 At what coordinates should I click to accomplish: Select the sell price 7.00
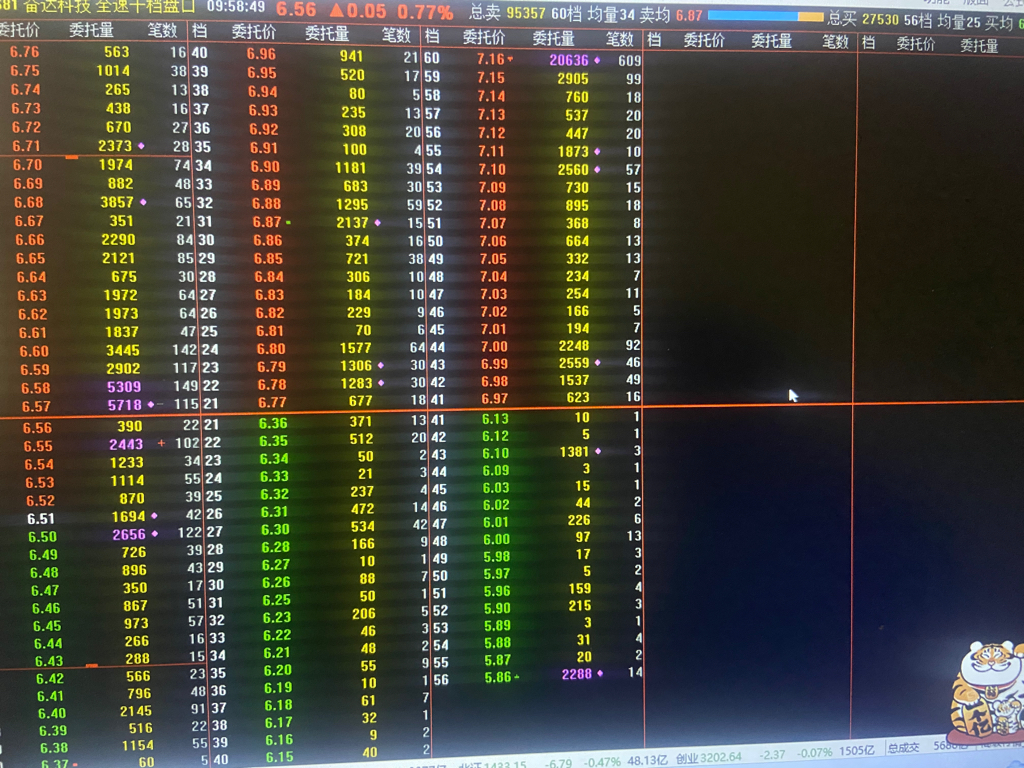tap(494, 346)
